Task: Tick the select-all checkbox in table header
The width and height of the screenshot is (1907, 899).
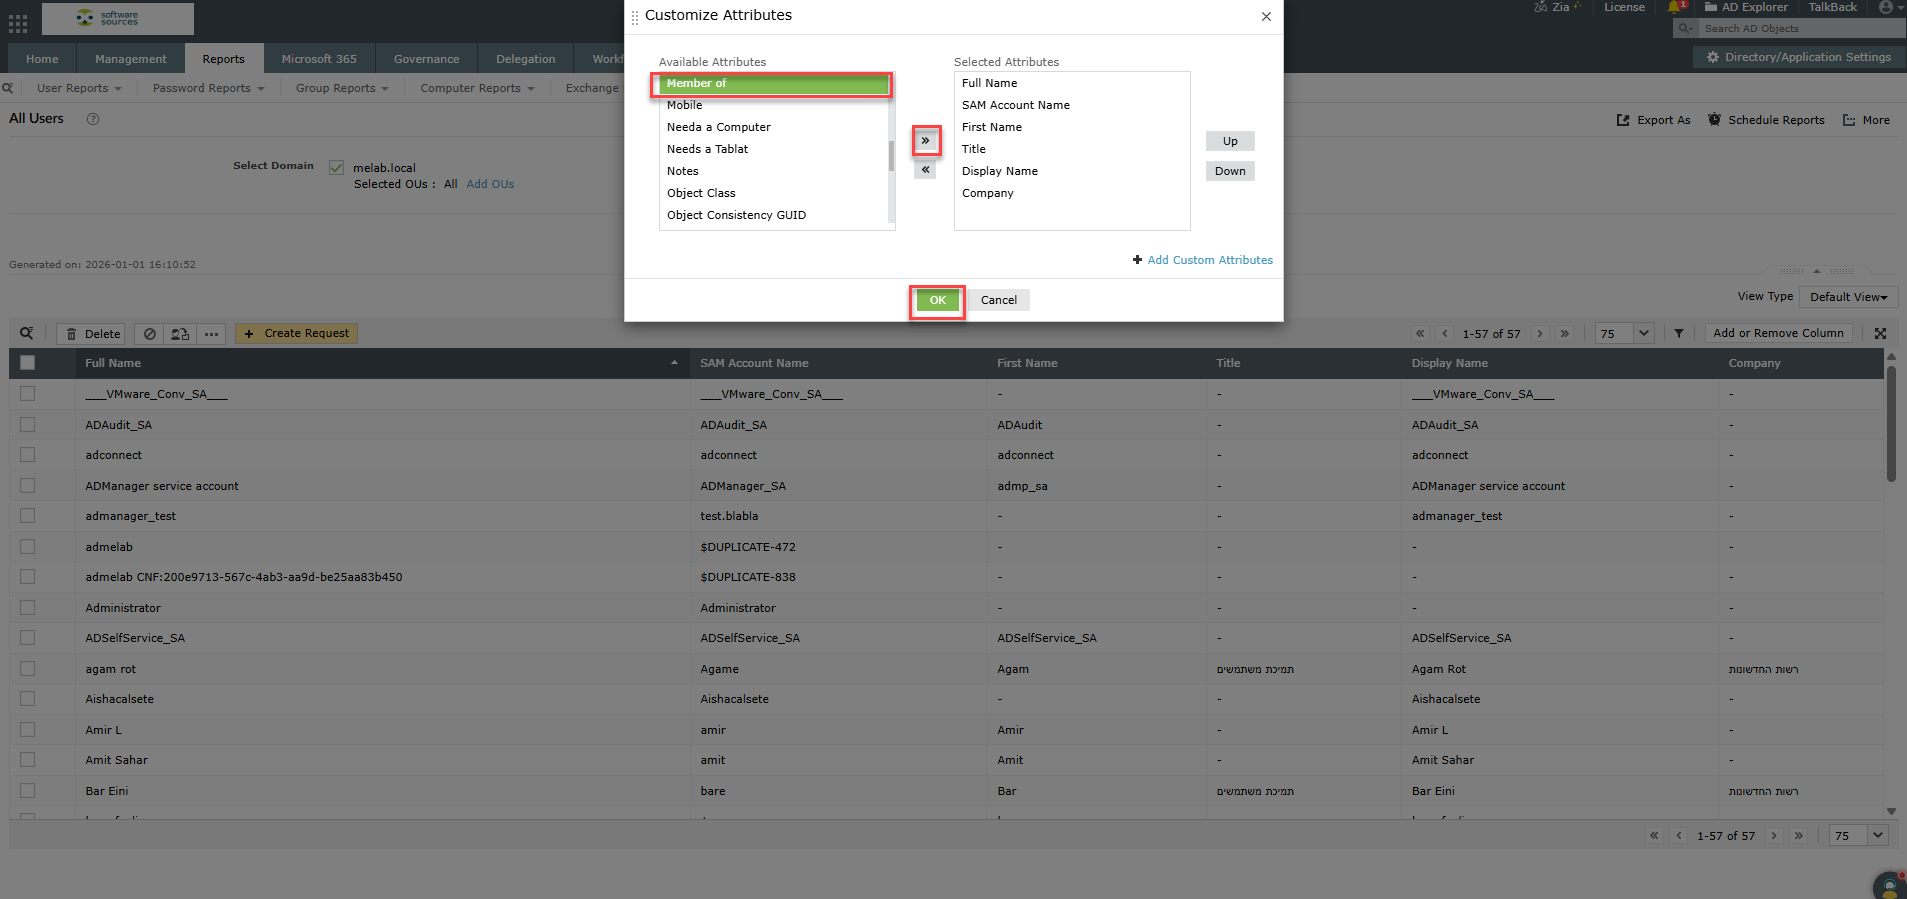Action: 27,363
